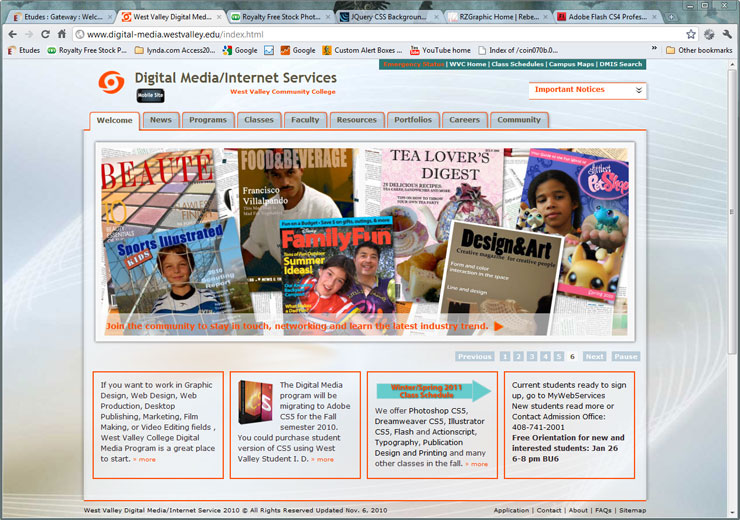
Task: Click the orange arrow after the slideshow caption
Action: [x=498, y=326]
